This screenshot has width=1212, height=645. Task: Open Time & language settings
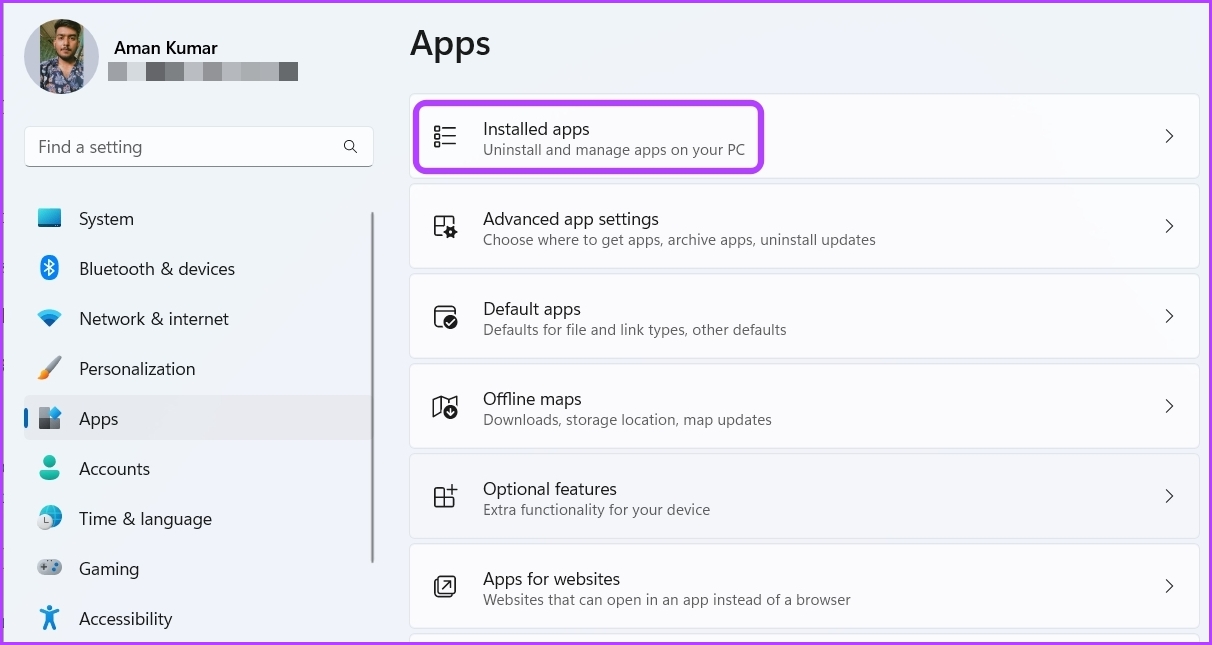point(198,519)
